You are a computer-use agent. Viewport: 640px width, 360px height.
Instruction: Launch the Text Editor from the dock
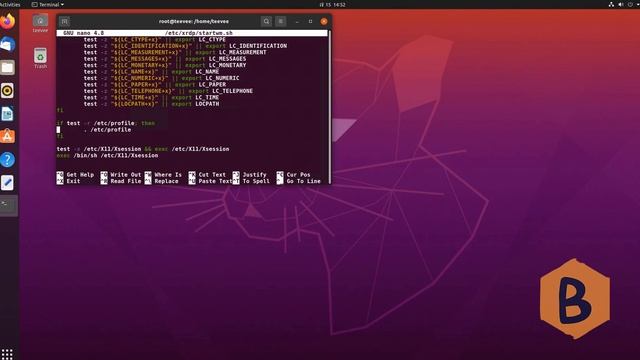tap(7, 182)
